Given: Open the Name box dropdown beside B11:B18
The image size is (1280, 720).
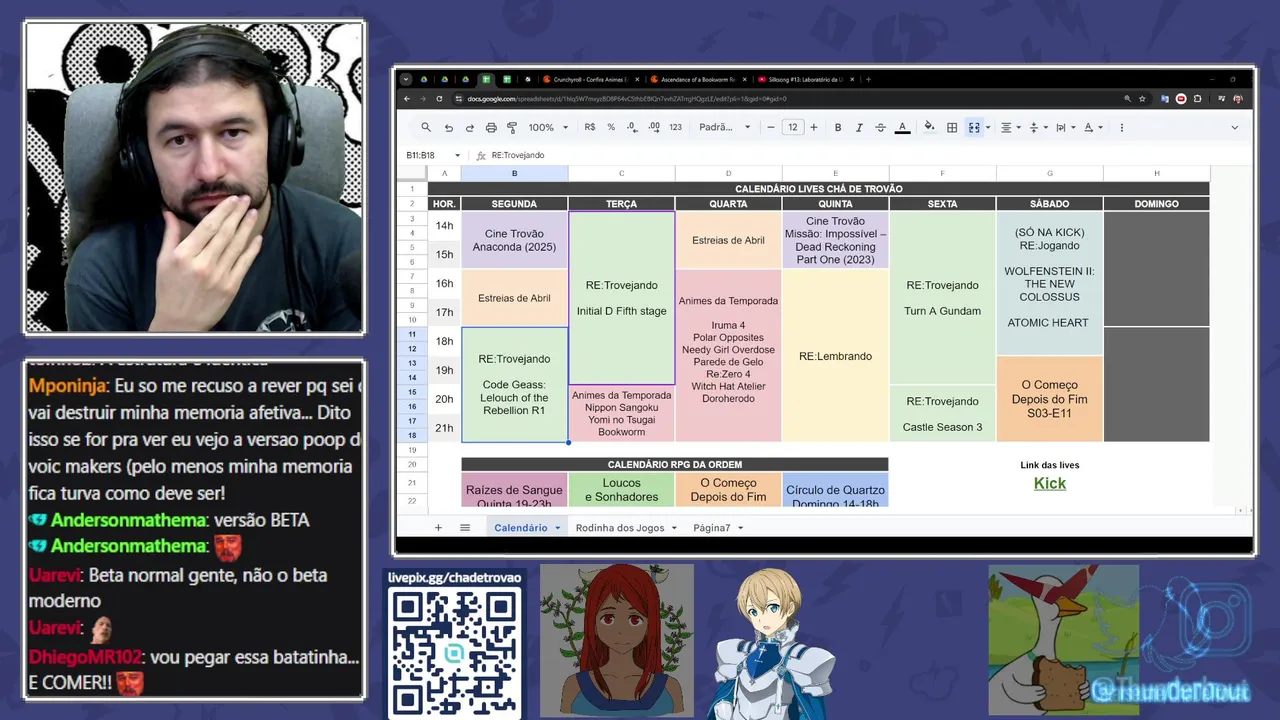Looking at the screenshot, I should (x=457, y=155).
